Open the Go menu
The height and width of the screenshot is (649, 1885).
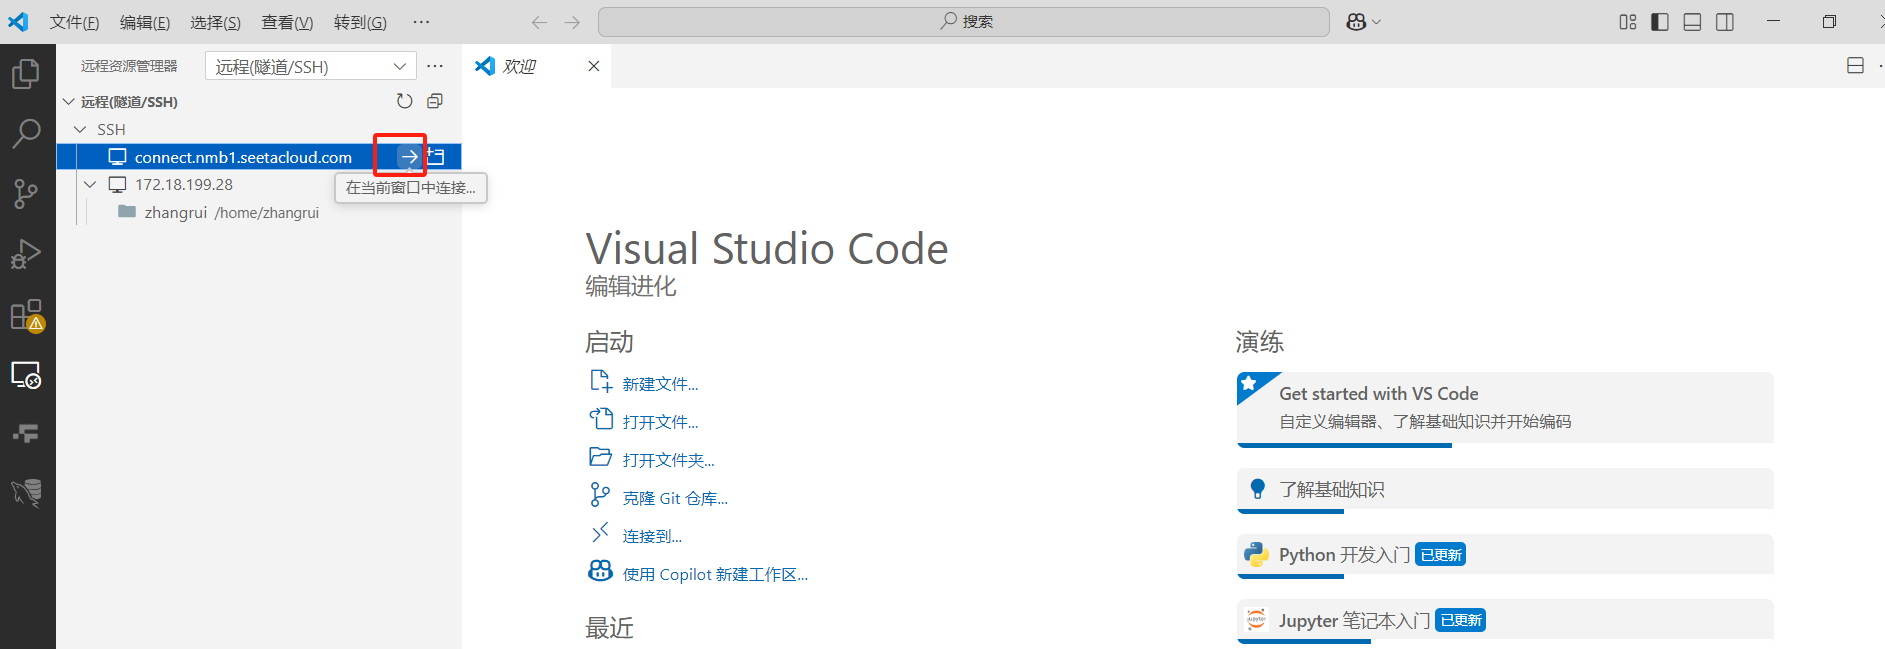tap(360, 22)
